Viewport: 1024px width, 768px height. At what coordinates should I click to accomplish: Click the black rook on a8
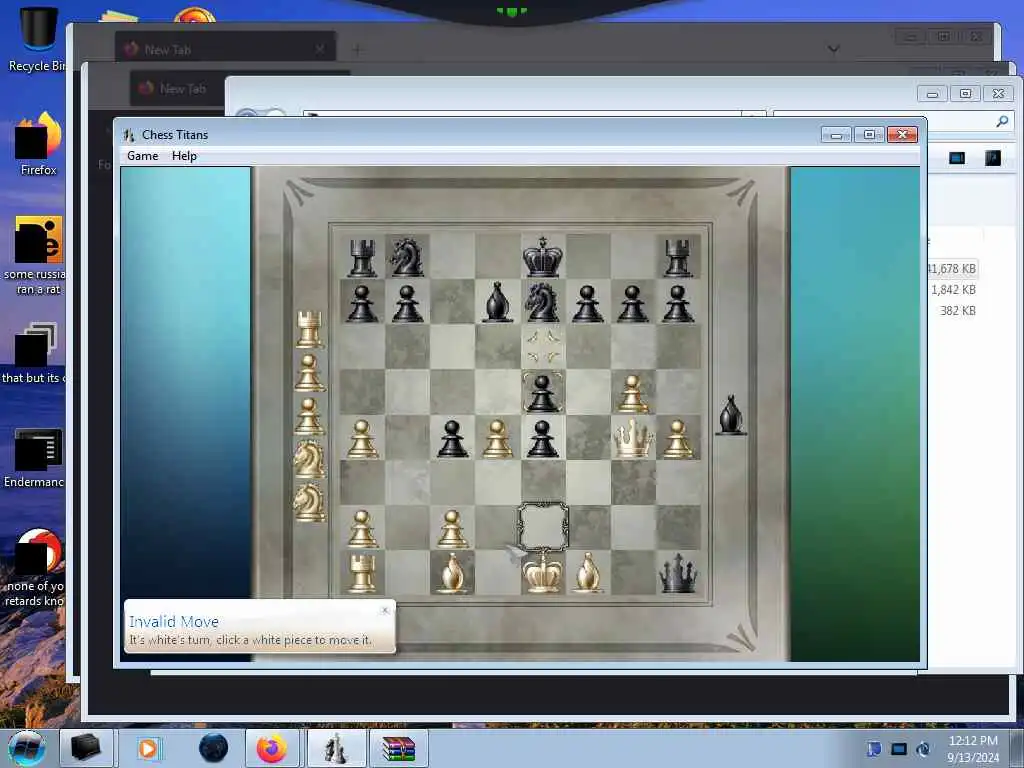point(362,257)
